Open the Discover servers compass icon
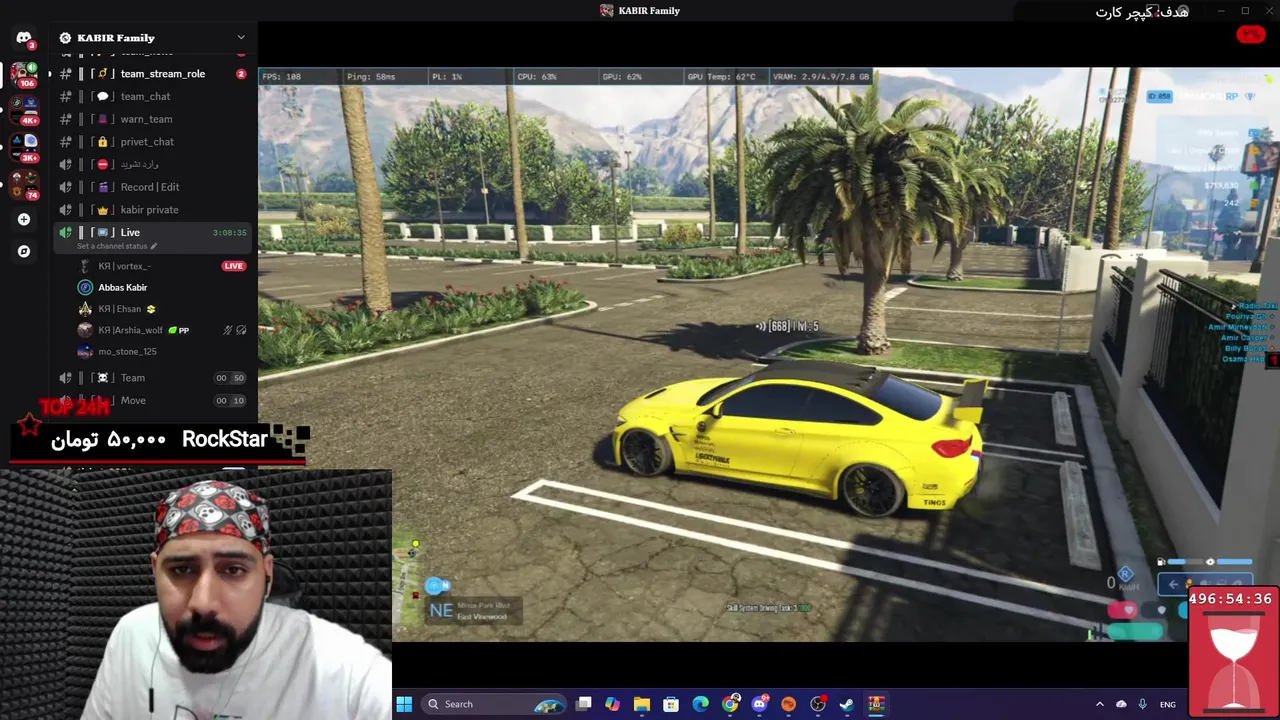This screenshot has height=720, width=1280. pos(24,251)
